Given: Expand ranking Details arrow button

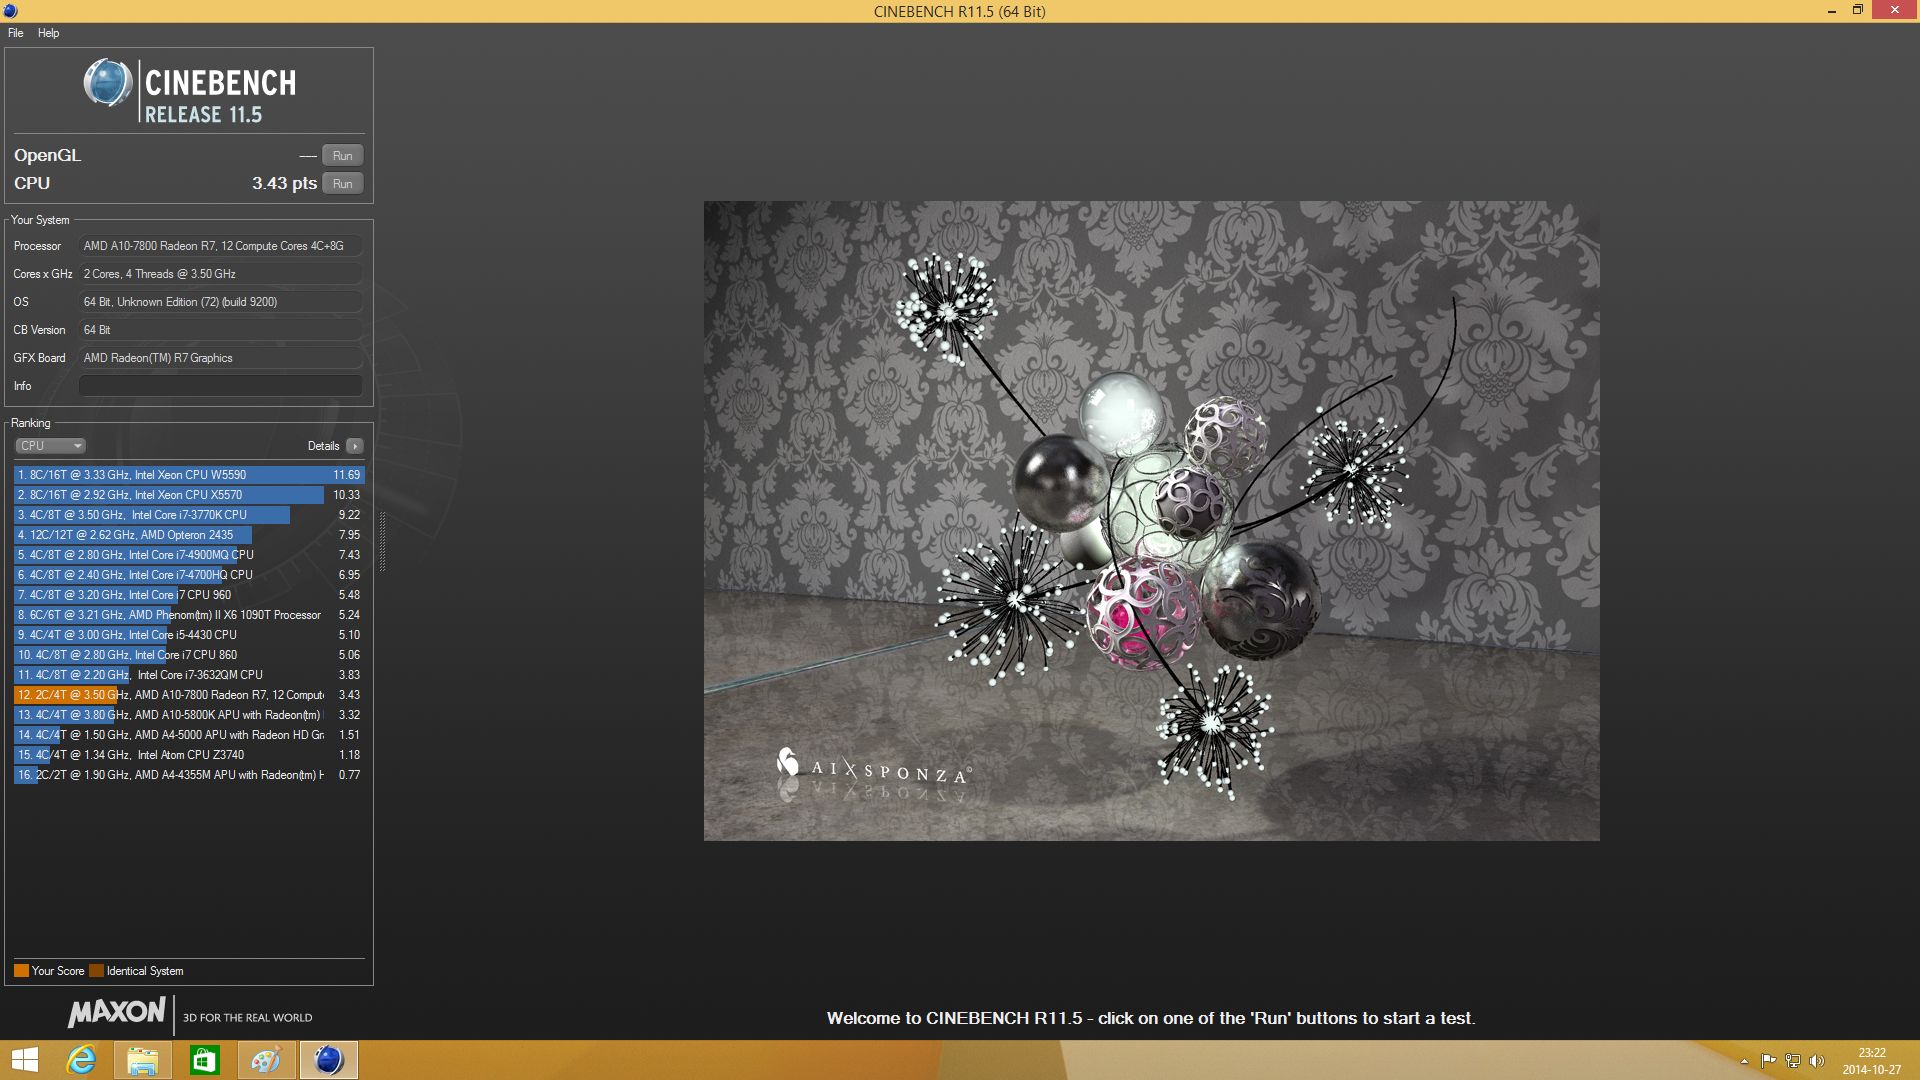Looking at the screenshot, I should 355,446.
